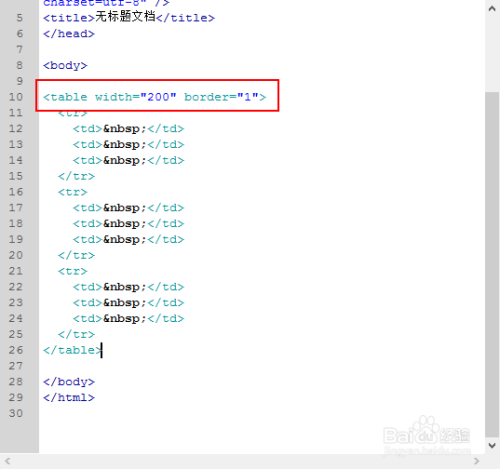
Task: Click line number 9 in the gutter
Action: 19,81
